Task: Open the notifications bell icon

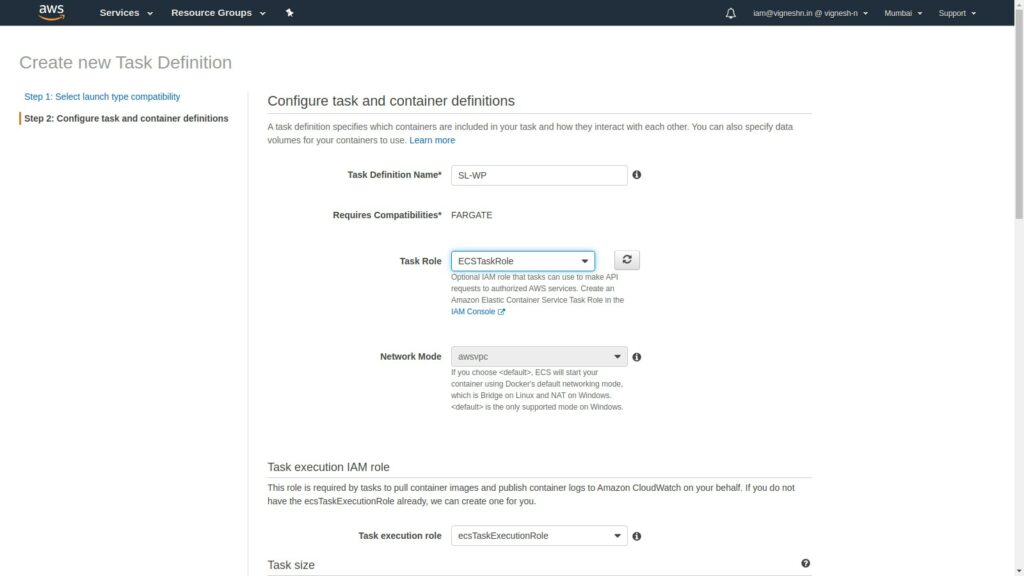Action: [730, 13]
